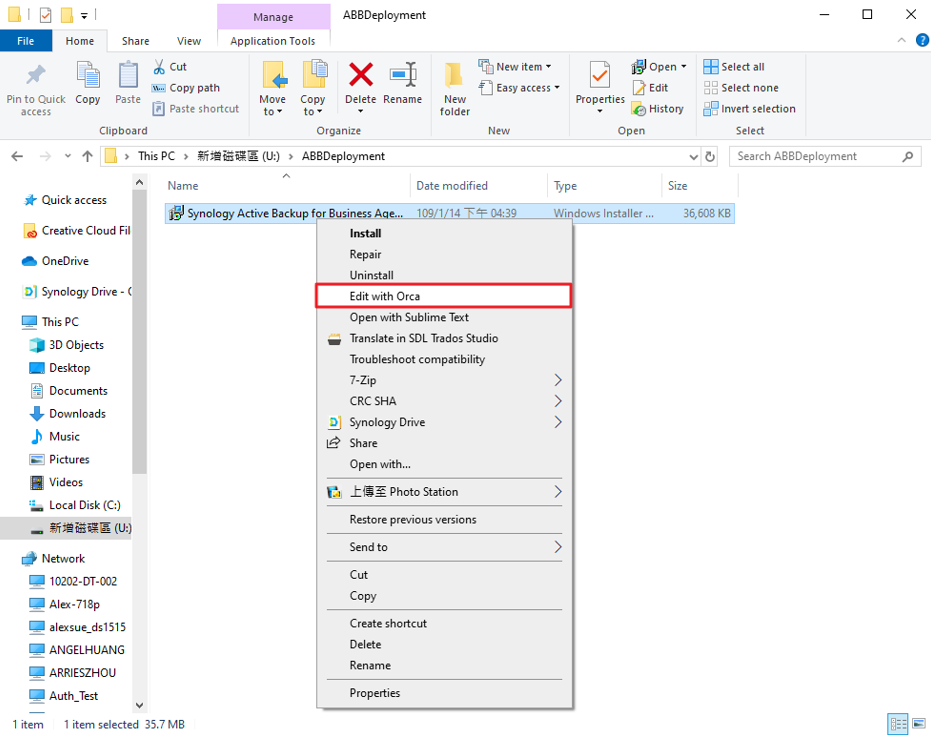This screenshot has width=931, height=736.
Task: Select Quick access in navigation pane
Action: (65, 200)
